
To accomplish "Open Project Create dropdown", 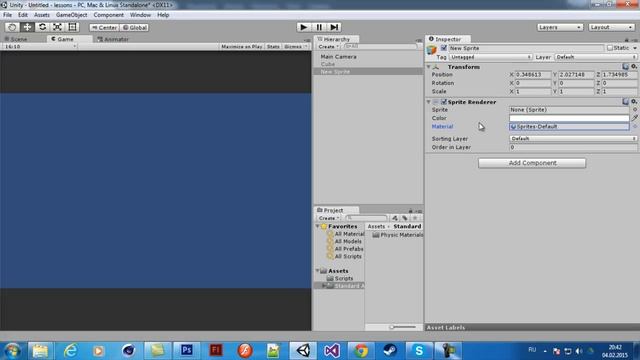I will point(329,218).
